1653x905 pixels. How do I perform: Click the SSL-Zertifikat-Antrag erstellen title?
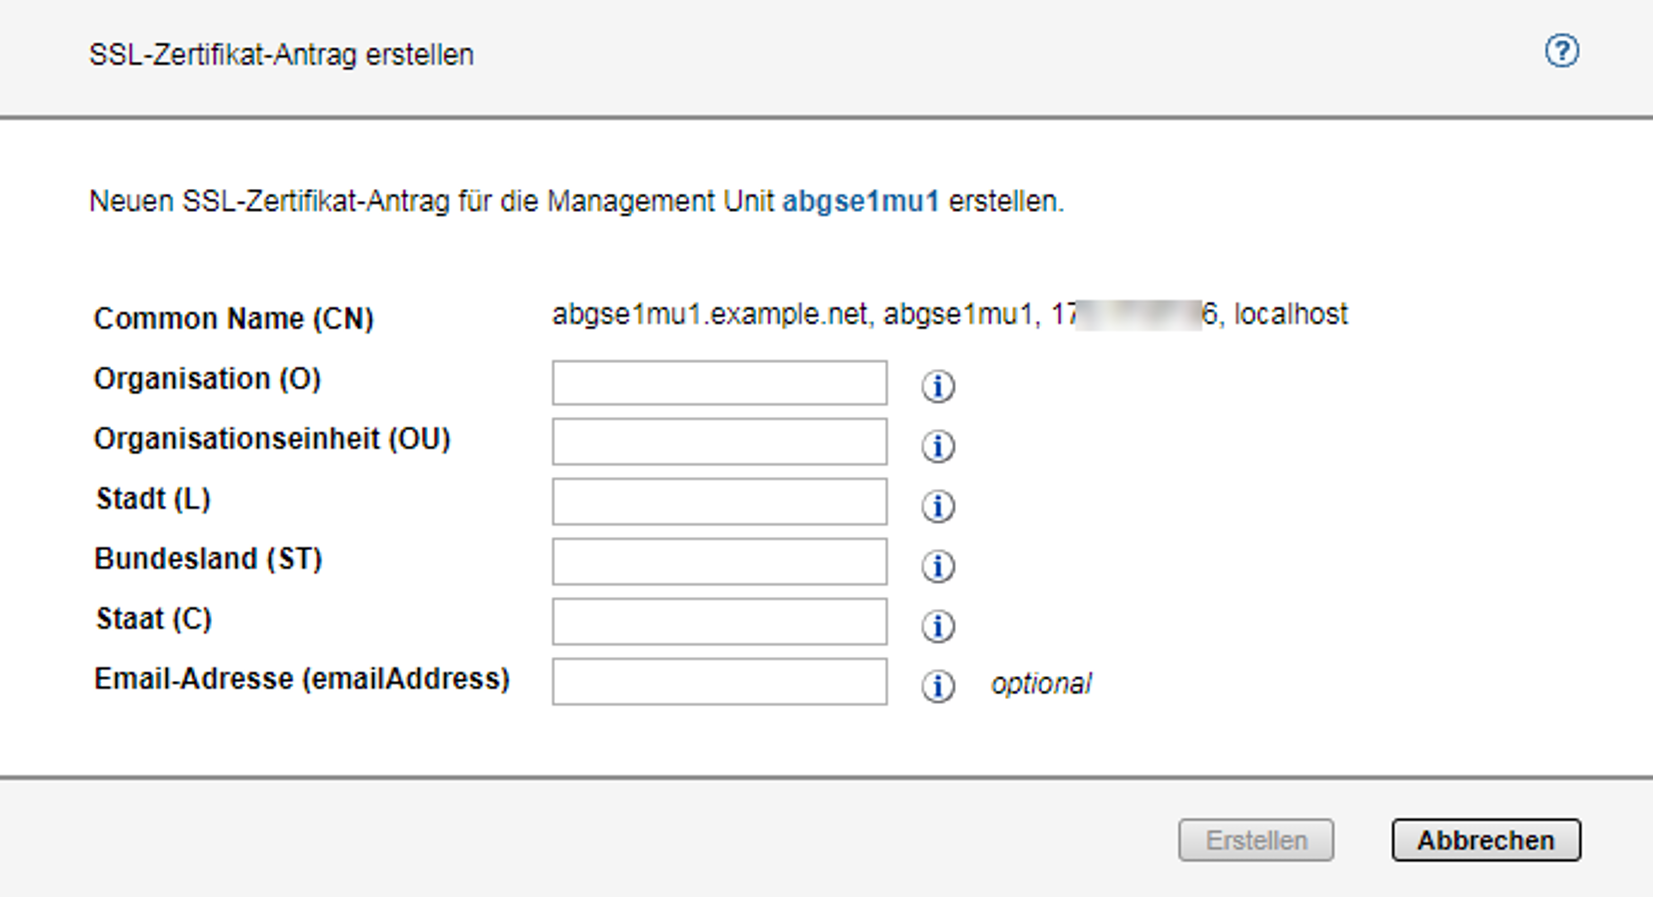[x=281, y=55]
